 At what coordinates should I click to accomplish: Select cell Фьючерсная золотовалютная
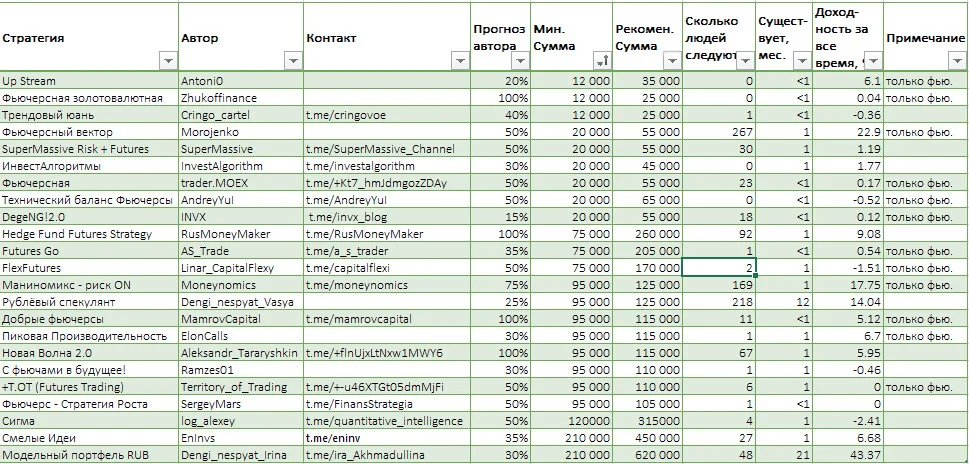pyautogui.click(x=89, y=98)
